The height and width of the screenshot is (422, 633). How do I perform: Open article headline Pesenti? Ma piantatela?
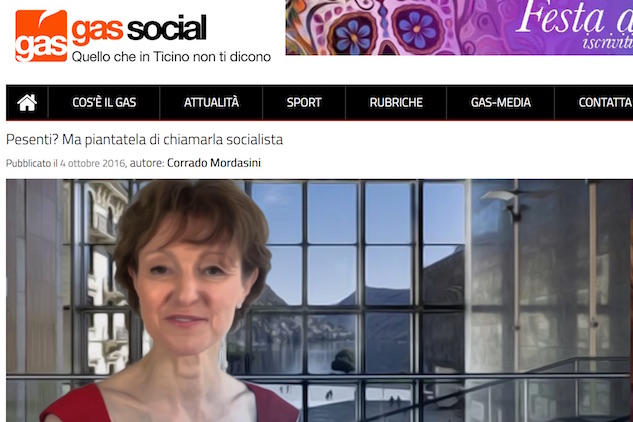pyautogui.click(x=144, y=140)
